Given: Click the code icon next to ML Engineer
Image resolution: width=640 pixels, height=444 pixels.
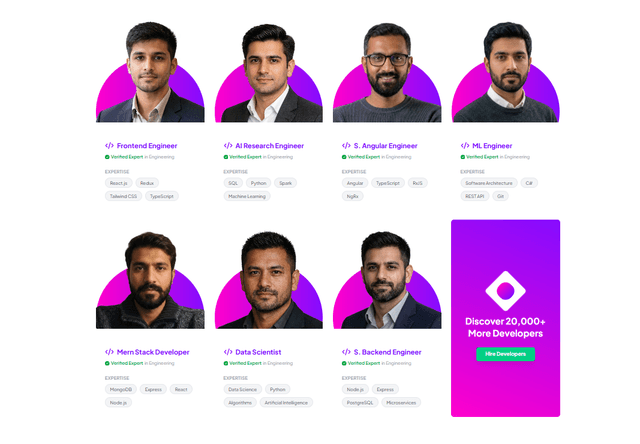Looking at the screenshot, I should tap(465, 146).
